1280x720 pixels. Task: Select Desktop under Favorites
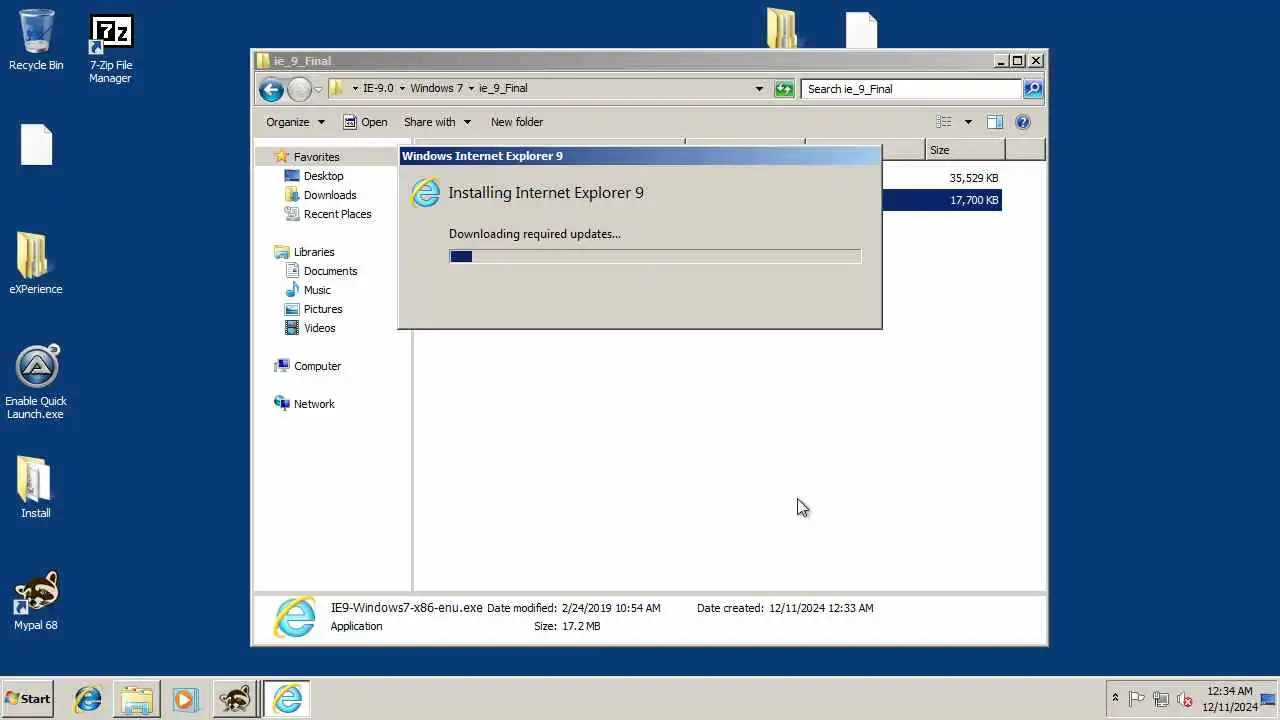[323, 176]
